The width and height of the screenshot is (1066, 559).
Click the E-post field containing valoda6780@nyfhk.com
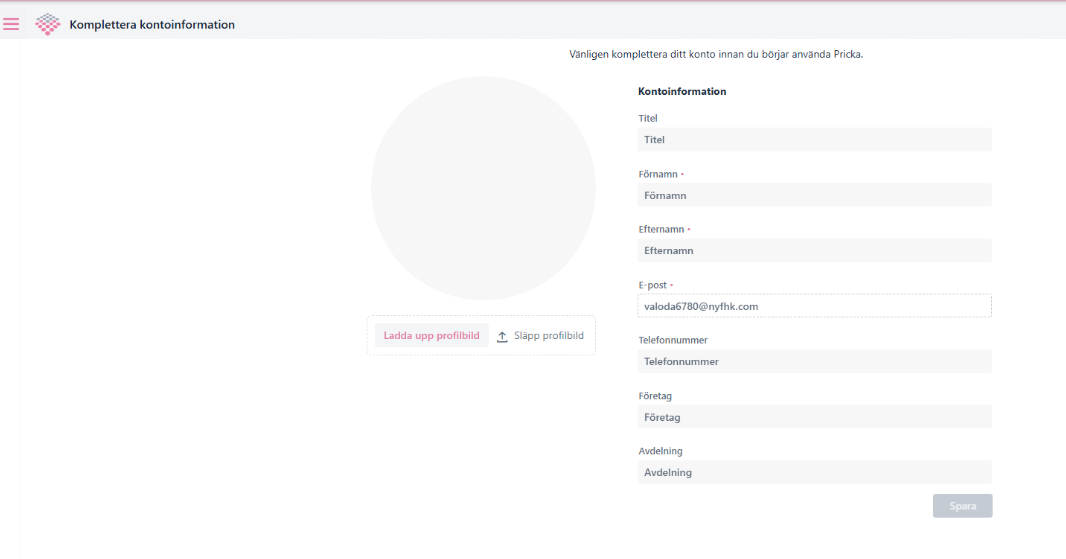(x=814, y=306)
